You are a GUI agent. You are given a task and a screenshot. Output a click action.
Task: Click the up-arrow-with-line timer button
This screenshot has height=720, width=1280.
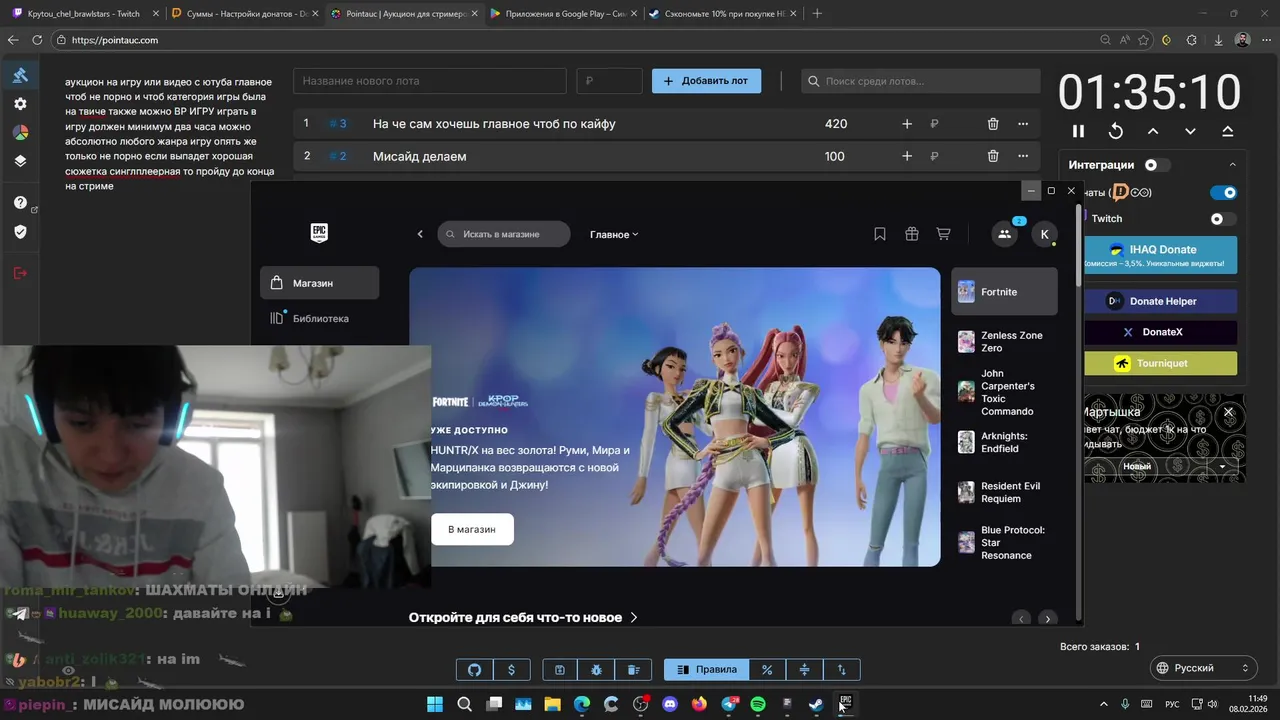(1228, 131)
